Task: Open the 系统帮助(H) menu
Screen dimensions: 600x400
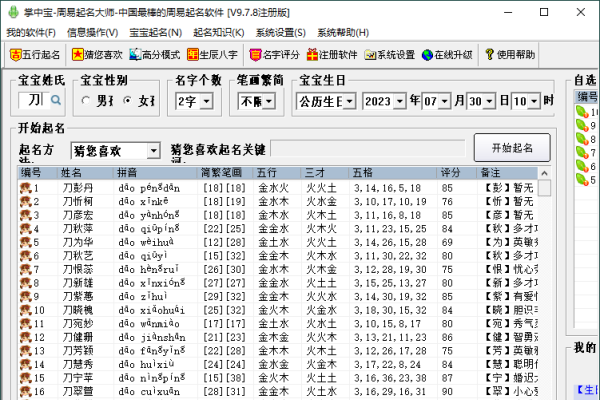Action: [x=343, y=33]
